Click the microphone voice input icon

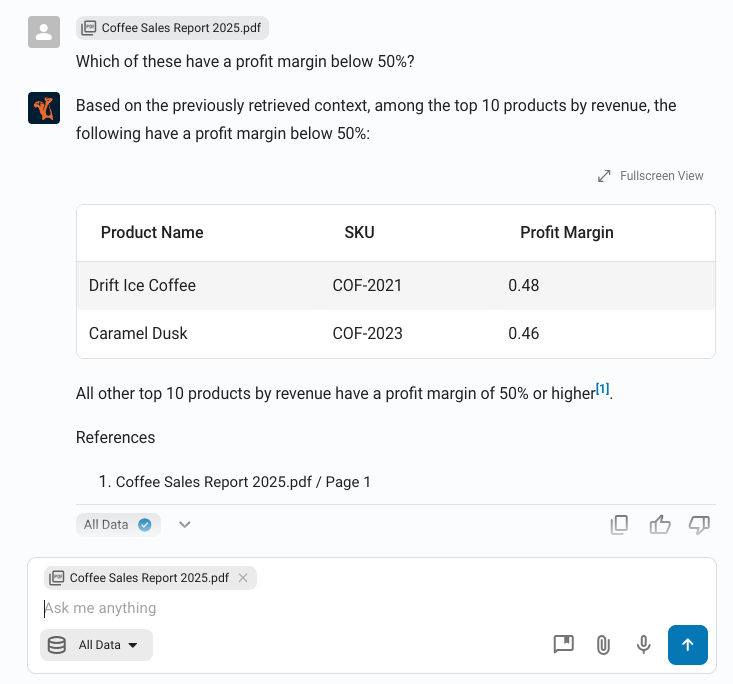pyautogui.click(x=644, y=645)
